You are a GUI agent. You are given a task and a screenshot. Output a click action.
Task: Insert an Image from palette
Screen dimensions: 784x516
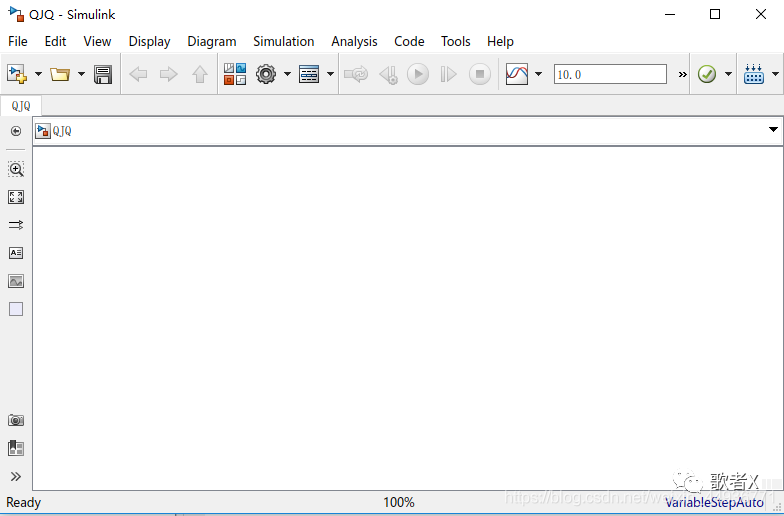(x=16, y=281)
